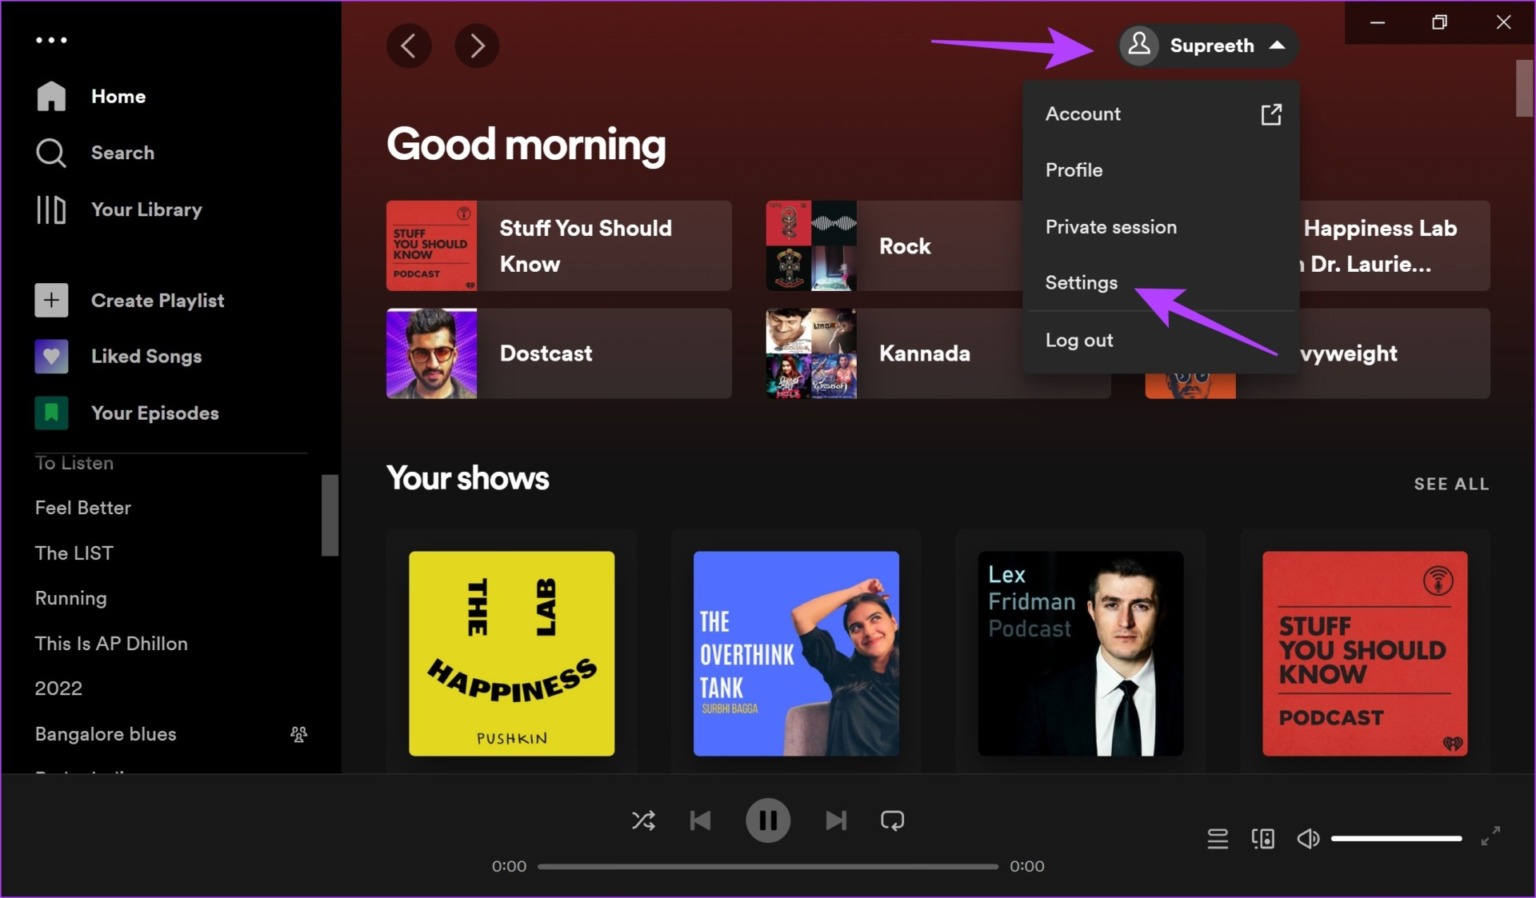Viewport: 1536px width, 898px height.
Task: Toggle shuffle playback
Action: 643,820
